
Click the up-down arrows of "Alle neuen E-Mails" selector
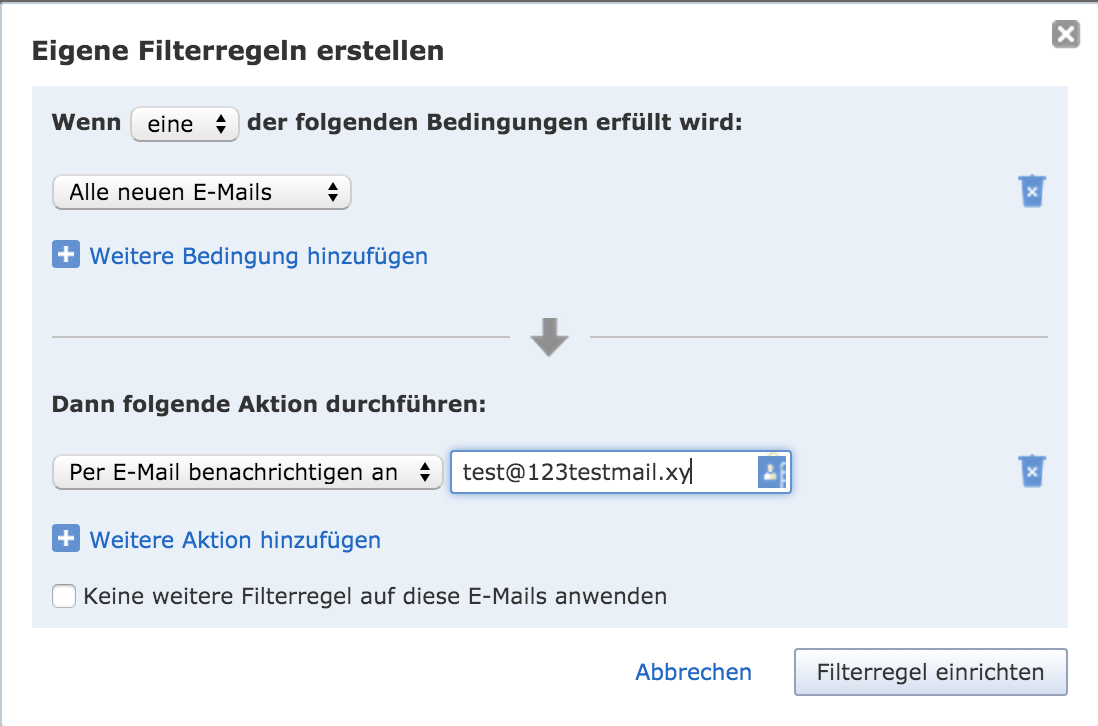(333, 192)
